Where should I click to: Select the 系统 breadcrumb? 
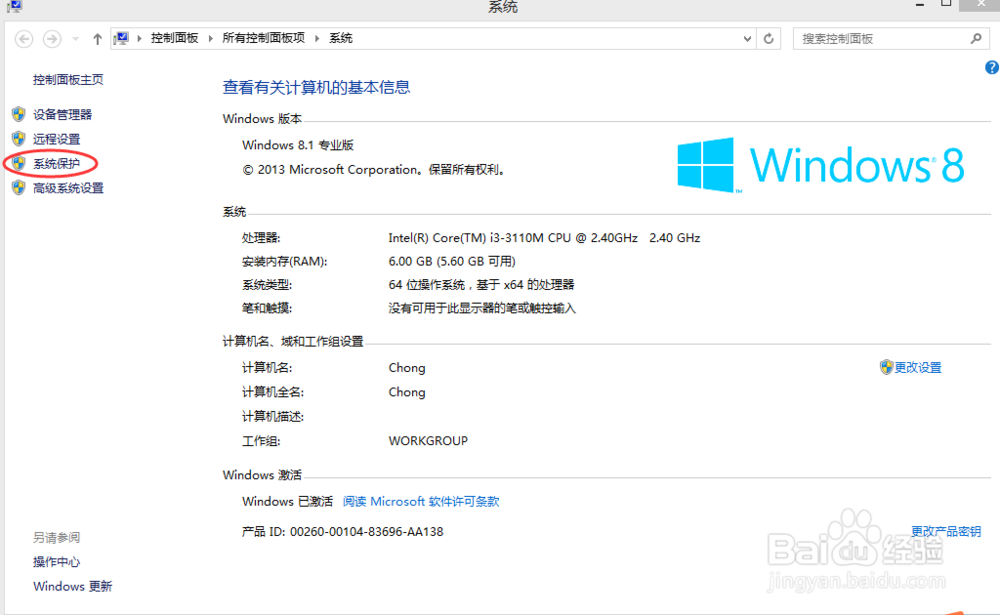(341, 38)
